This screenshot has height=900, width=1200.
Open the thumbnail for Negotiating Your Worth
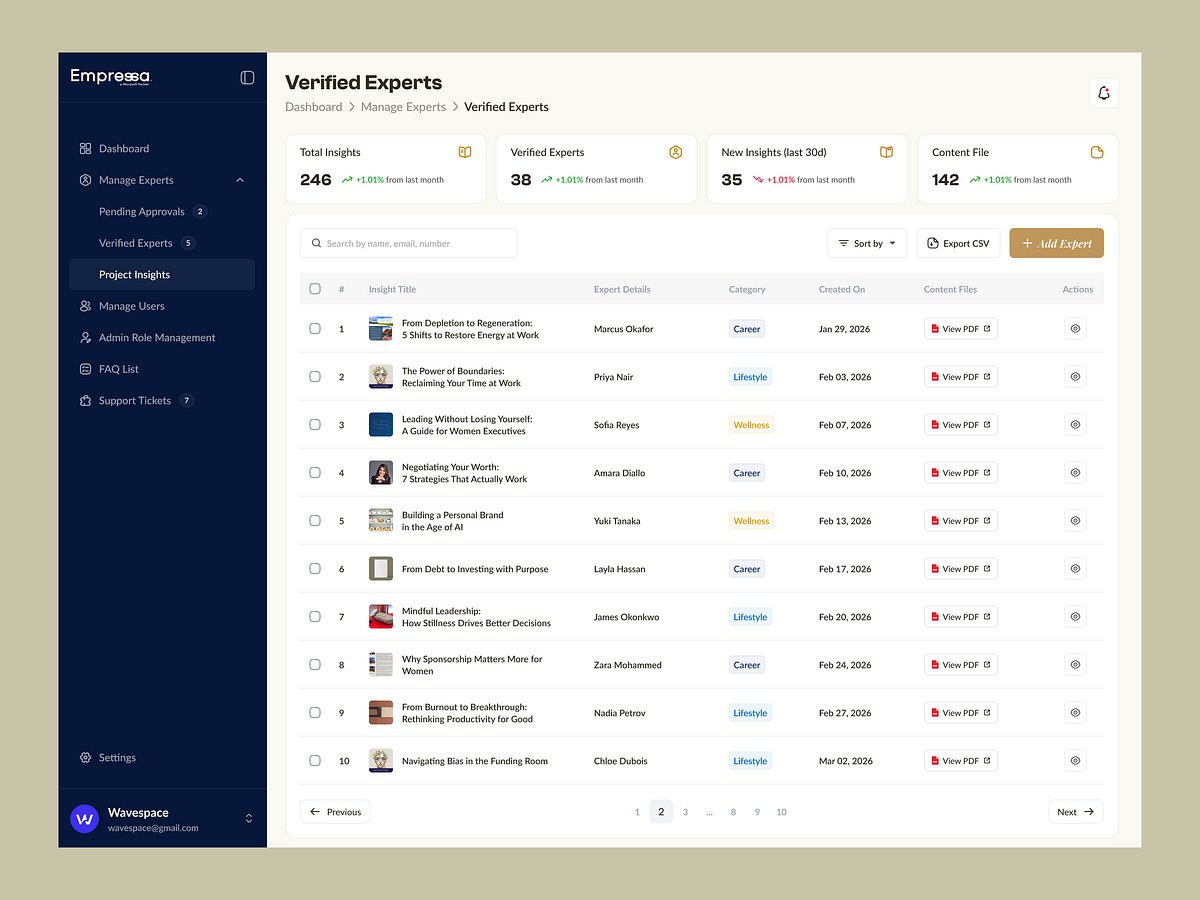tap(381, 473)
